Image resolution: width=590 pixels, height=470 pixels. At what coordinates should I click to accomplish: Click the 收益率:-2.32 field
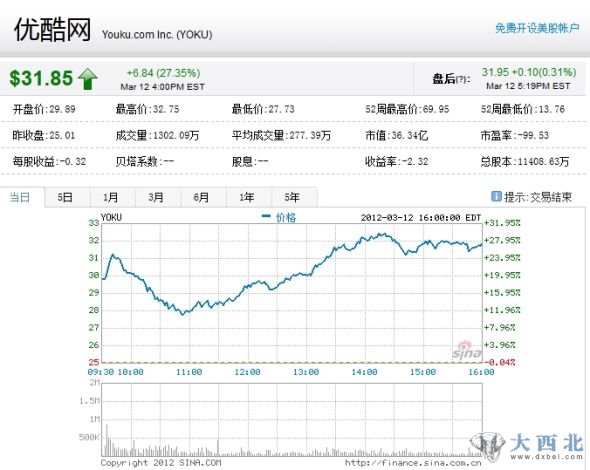tap(397, 161)
